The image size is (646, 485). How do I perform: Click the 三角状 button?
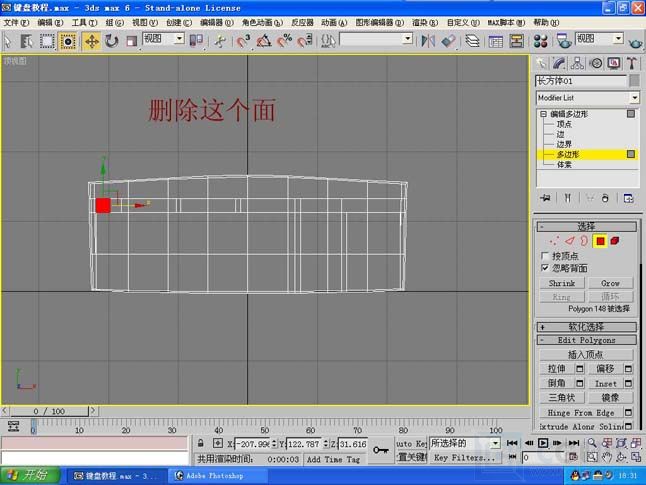click(x=562, y=398)
